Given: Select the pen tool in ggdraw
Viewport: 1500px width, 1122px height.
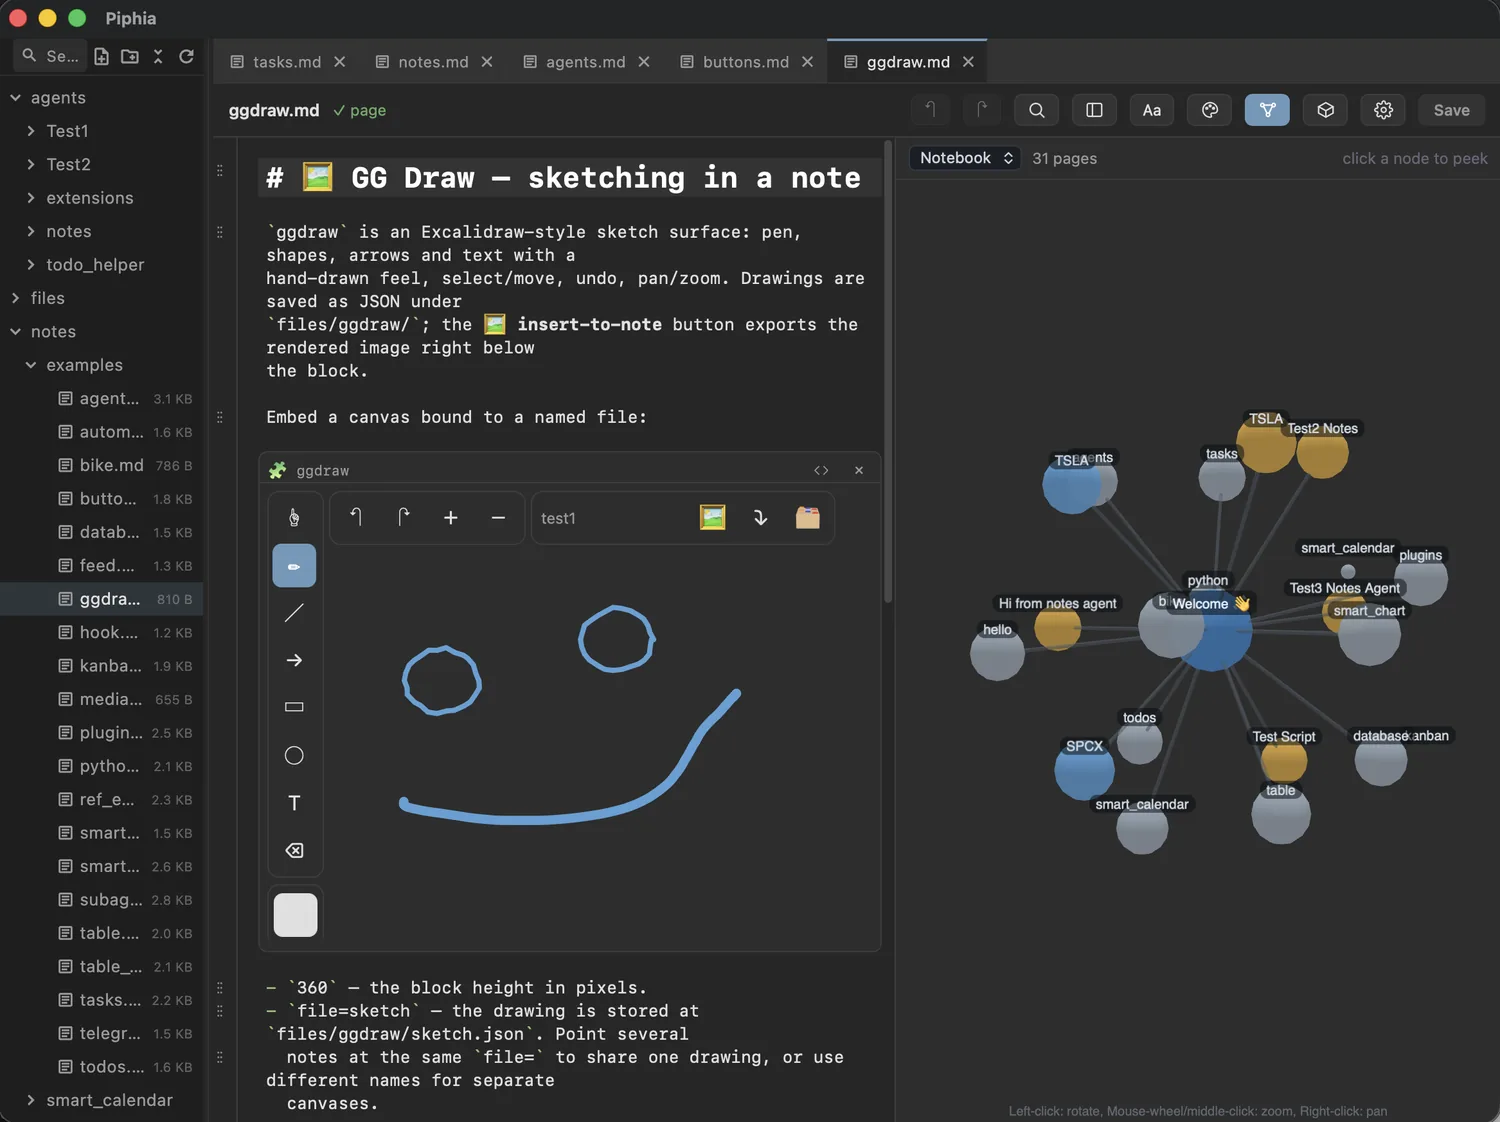Looking at the screenshot, I should (x=294, y=566).
